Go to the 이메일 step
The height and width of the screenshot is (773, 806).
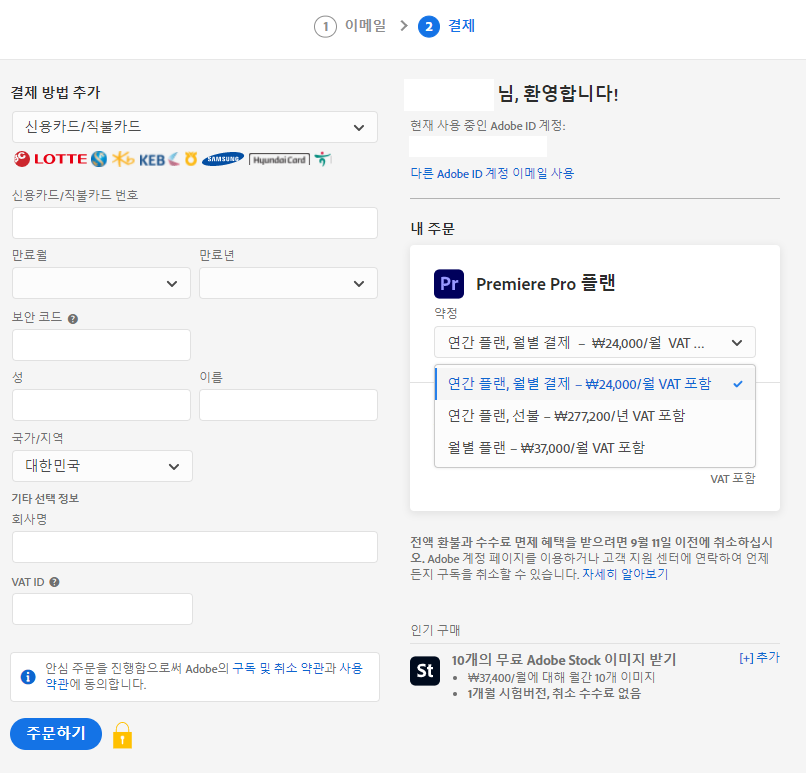click(365, 26)
